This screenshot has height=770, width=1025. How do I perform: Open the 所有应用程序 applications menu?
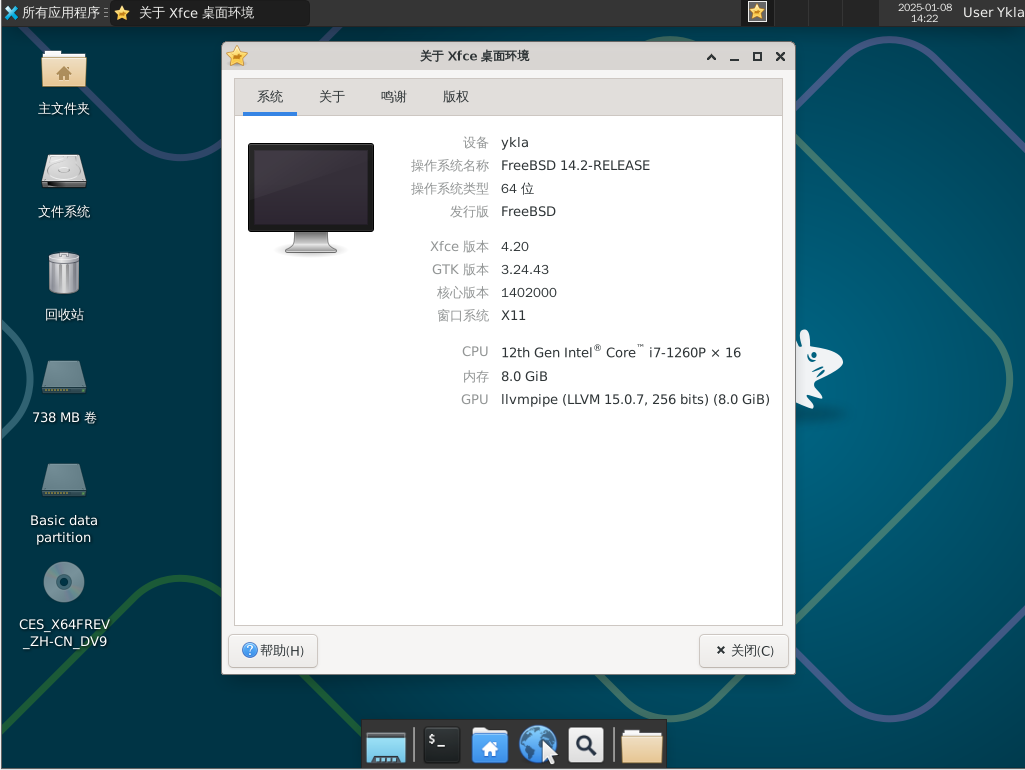tap(55, 12)
